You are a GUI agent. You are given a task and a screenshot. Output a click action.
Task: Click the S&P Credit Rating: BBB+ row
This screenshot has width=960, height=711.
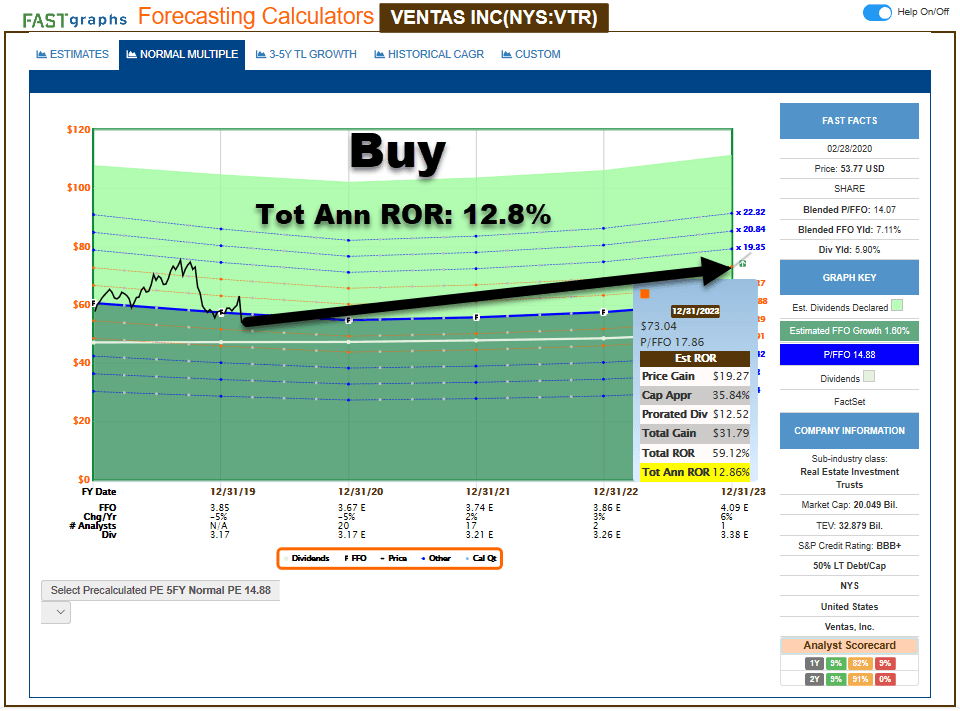click(x=849, y=546)
